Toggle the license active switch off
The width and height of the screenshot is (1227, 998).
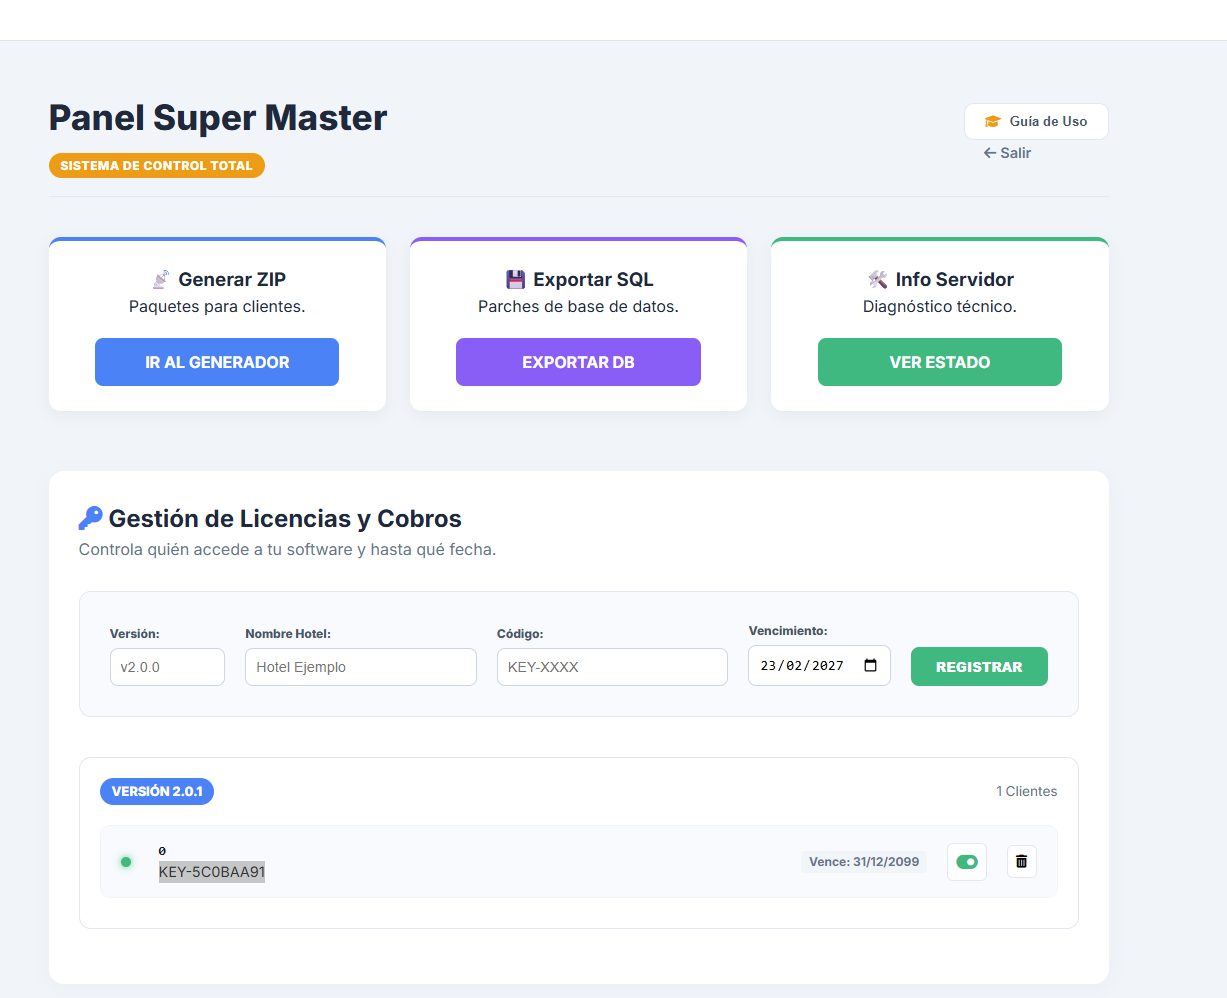pos(966,862)
